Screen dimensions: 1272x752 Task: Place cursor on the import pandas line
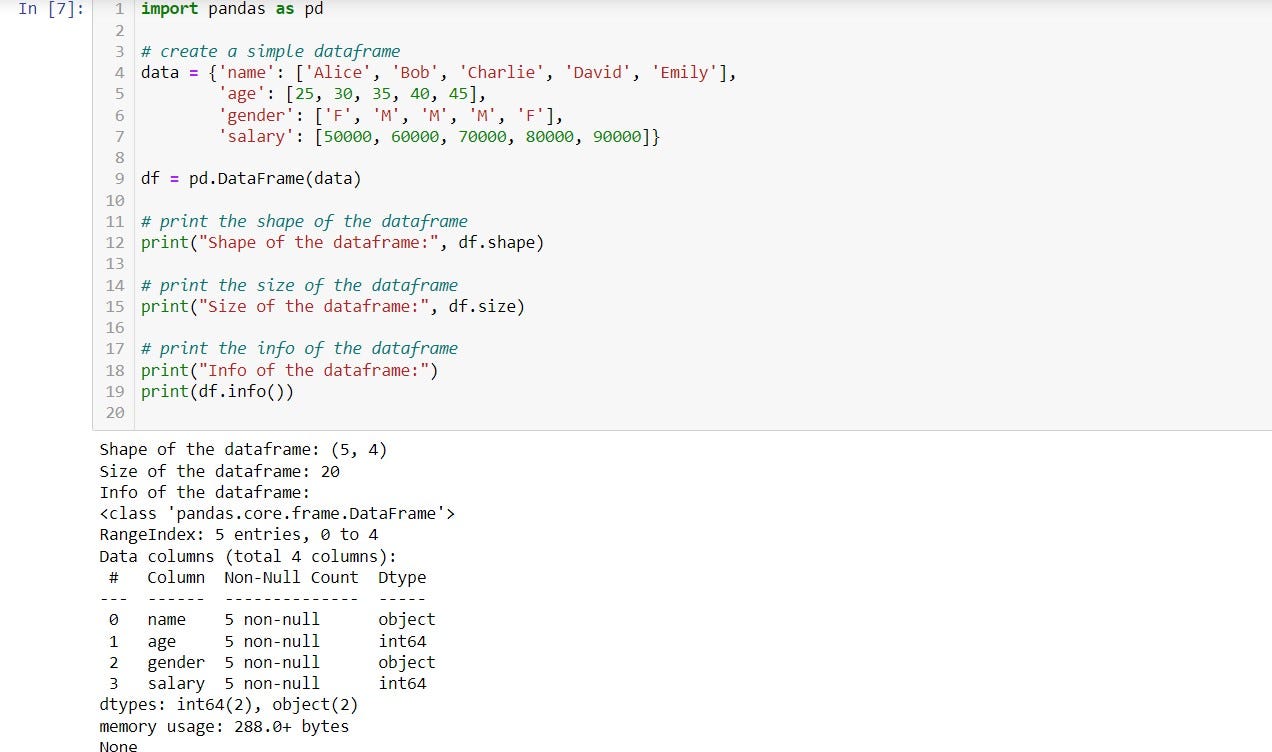[x=232, y=9]
